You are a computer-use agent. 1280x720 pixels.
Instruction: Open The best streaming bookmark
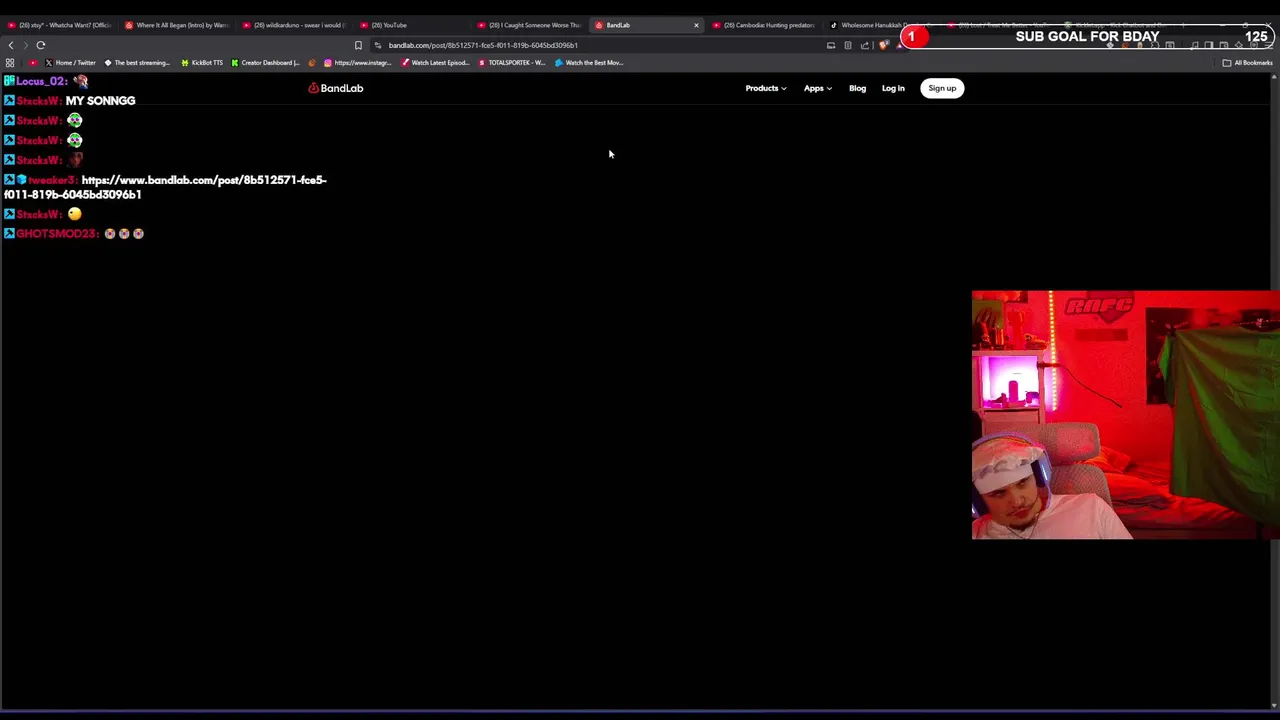pos(137,63)
